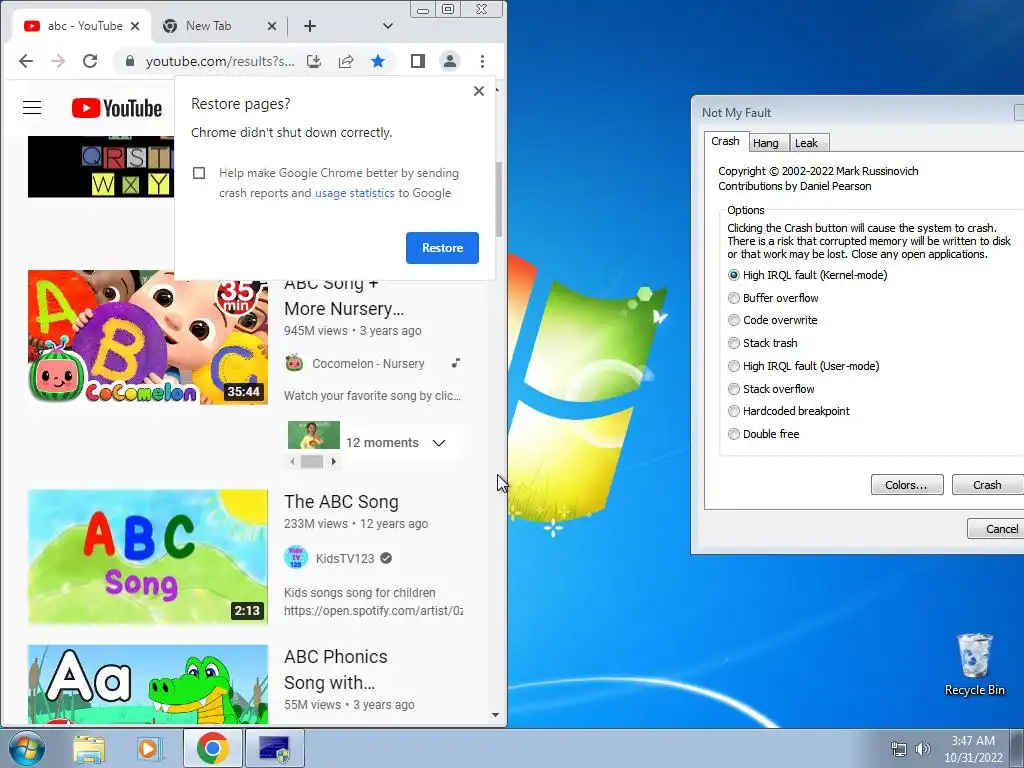Open usage statistics link
This screenshot has width=1024, height=768.
[x=355, y=193]
